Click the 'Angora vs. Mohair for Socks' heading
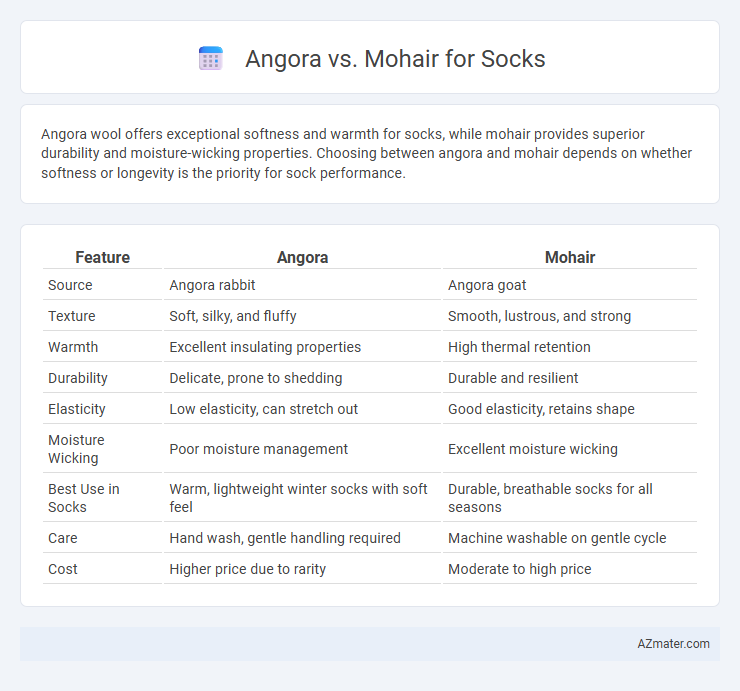The height and width of the screenshot is (691, 740). pos(395,59)
